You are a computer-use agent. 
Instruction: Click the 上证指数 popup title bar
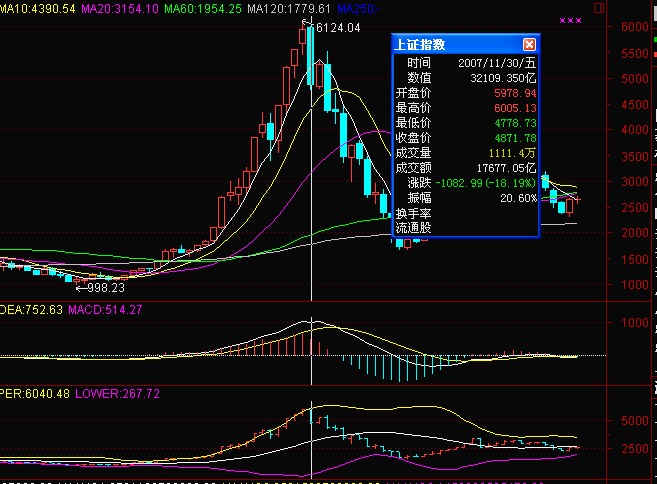click(x=455, y=44)
